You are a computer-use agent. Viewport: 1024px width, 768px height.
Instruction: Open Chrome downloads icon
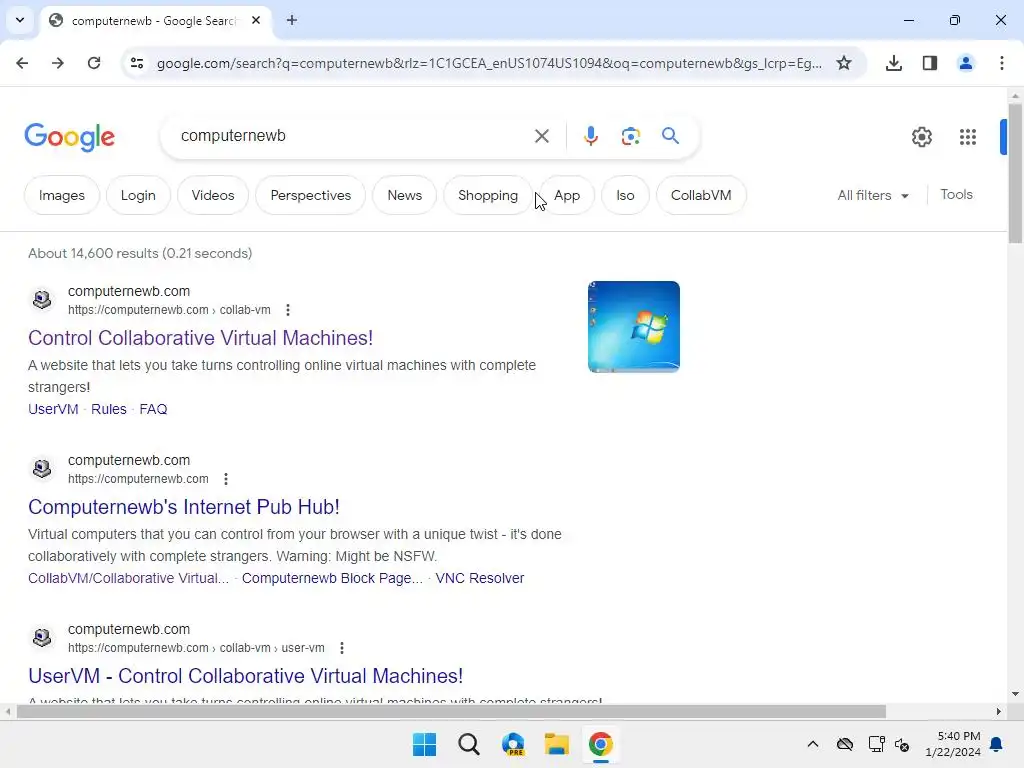(x=893, y=63)
